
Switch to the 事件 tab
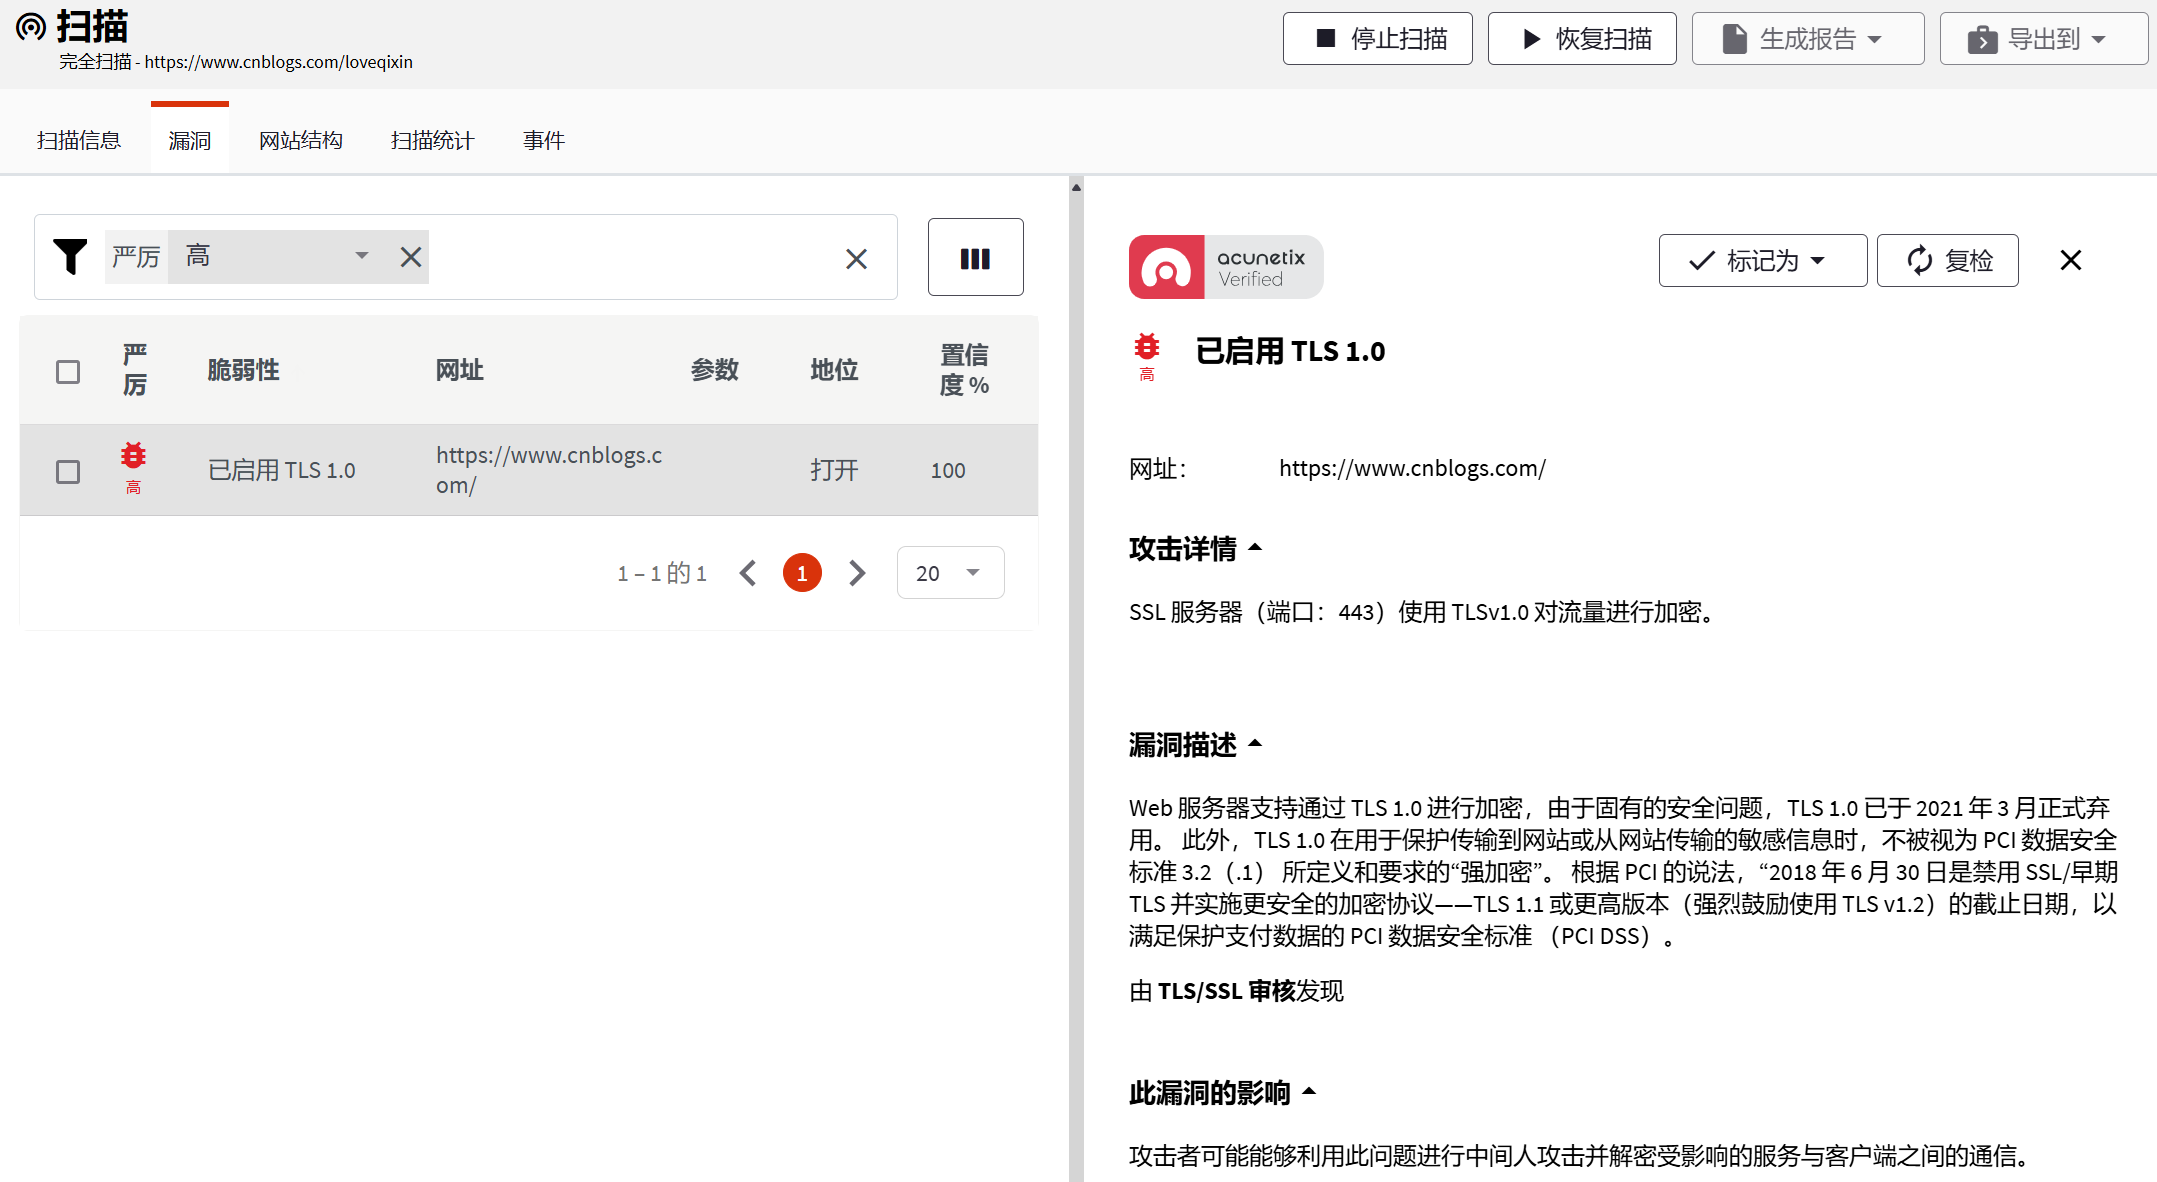click(x=543, y=140)
